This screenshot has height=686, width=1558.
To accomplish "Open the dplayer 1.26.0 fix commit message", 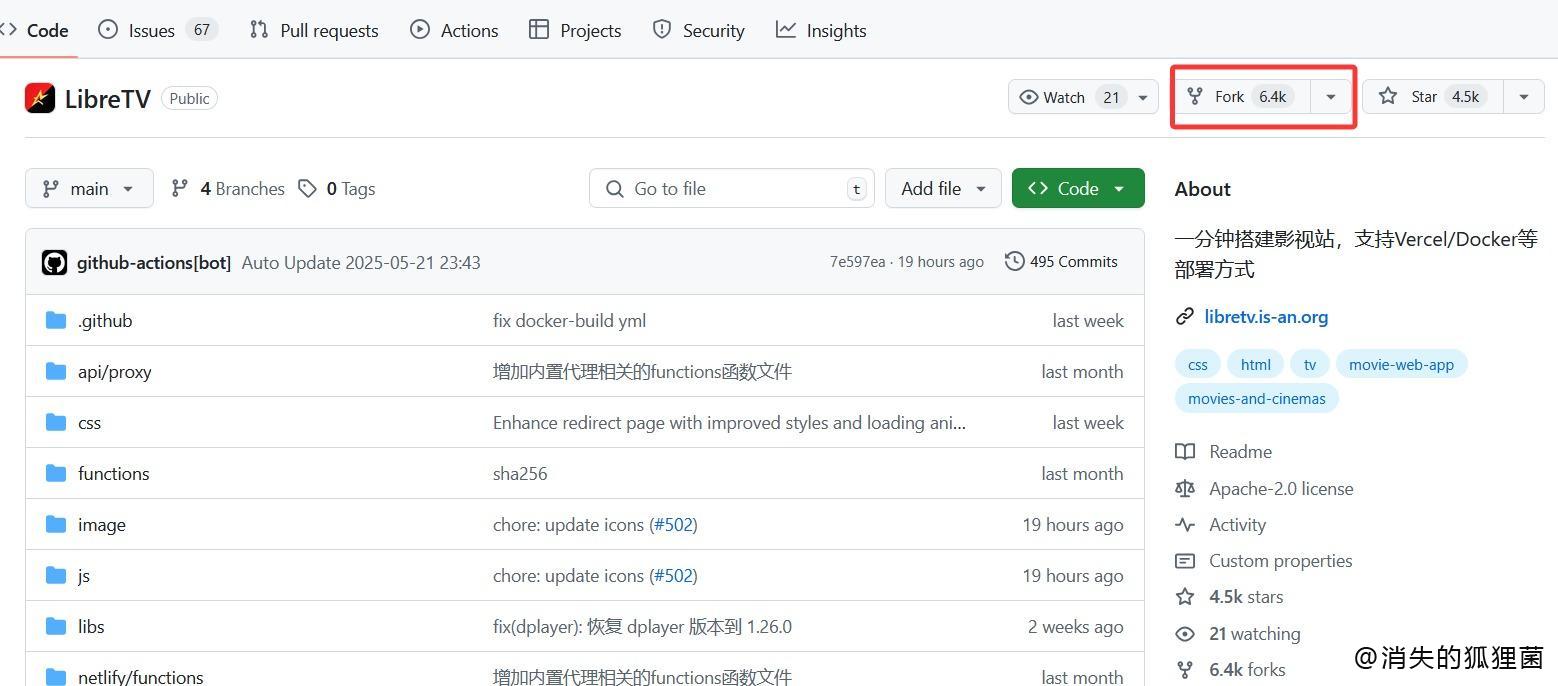I will (642, 626).
